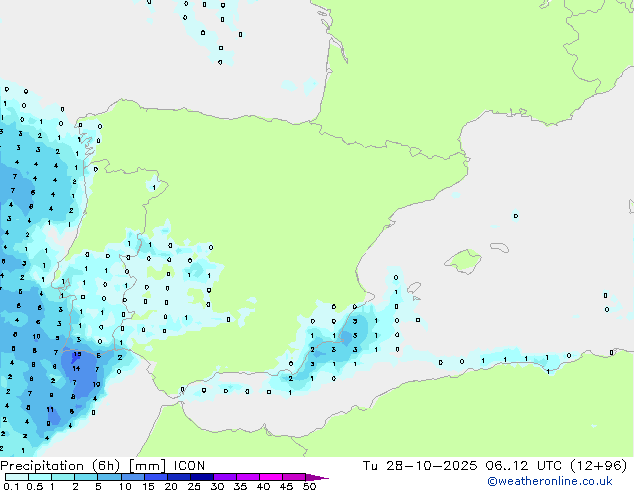Click the 0.5–1 mm legend color box
The height and width of the screenshot is (490, 634).
(40, 477)
